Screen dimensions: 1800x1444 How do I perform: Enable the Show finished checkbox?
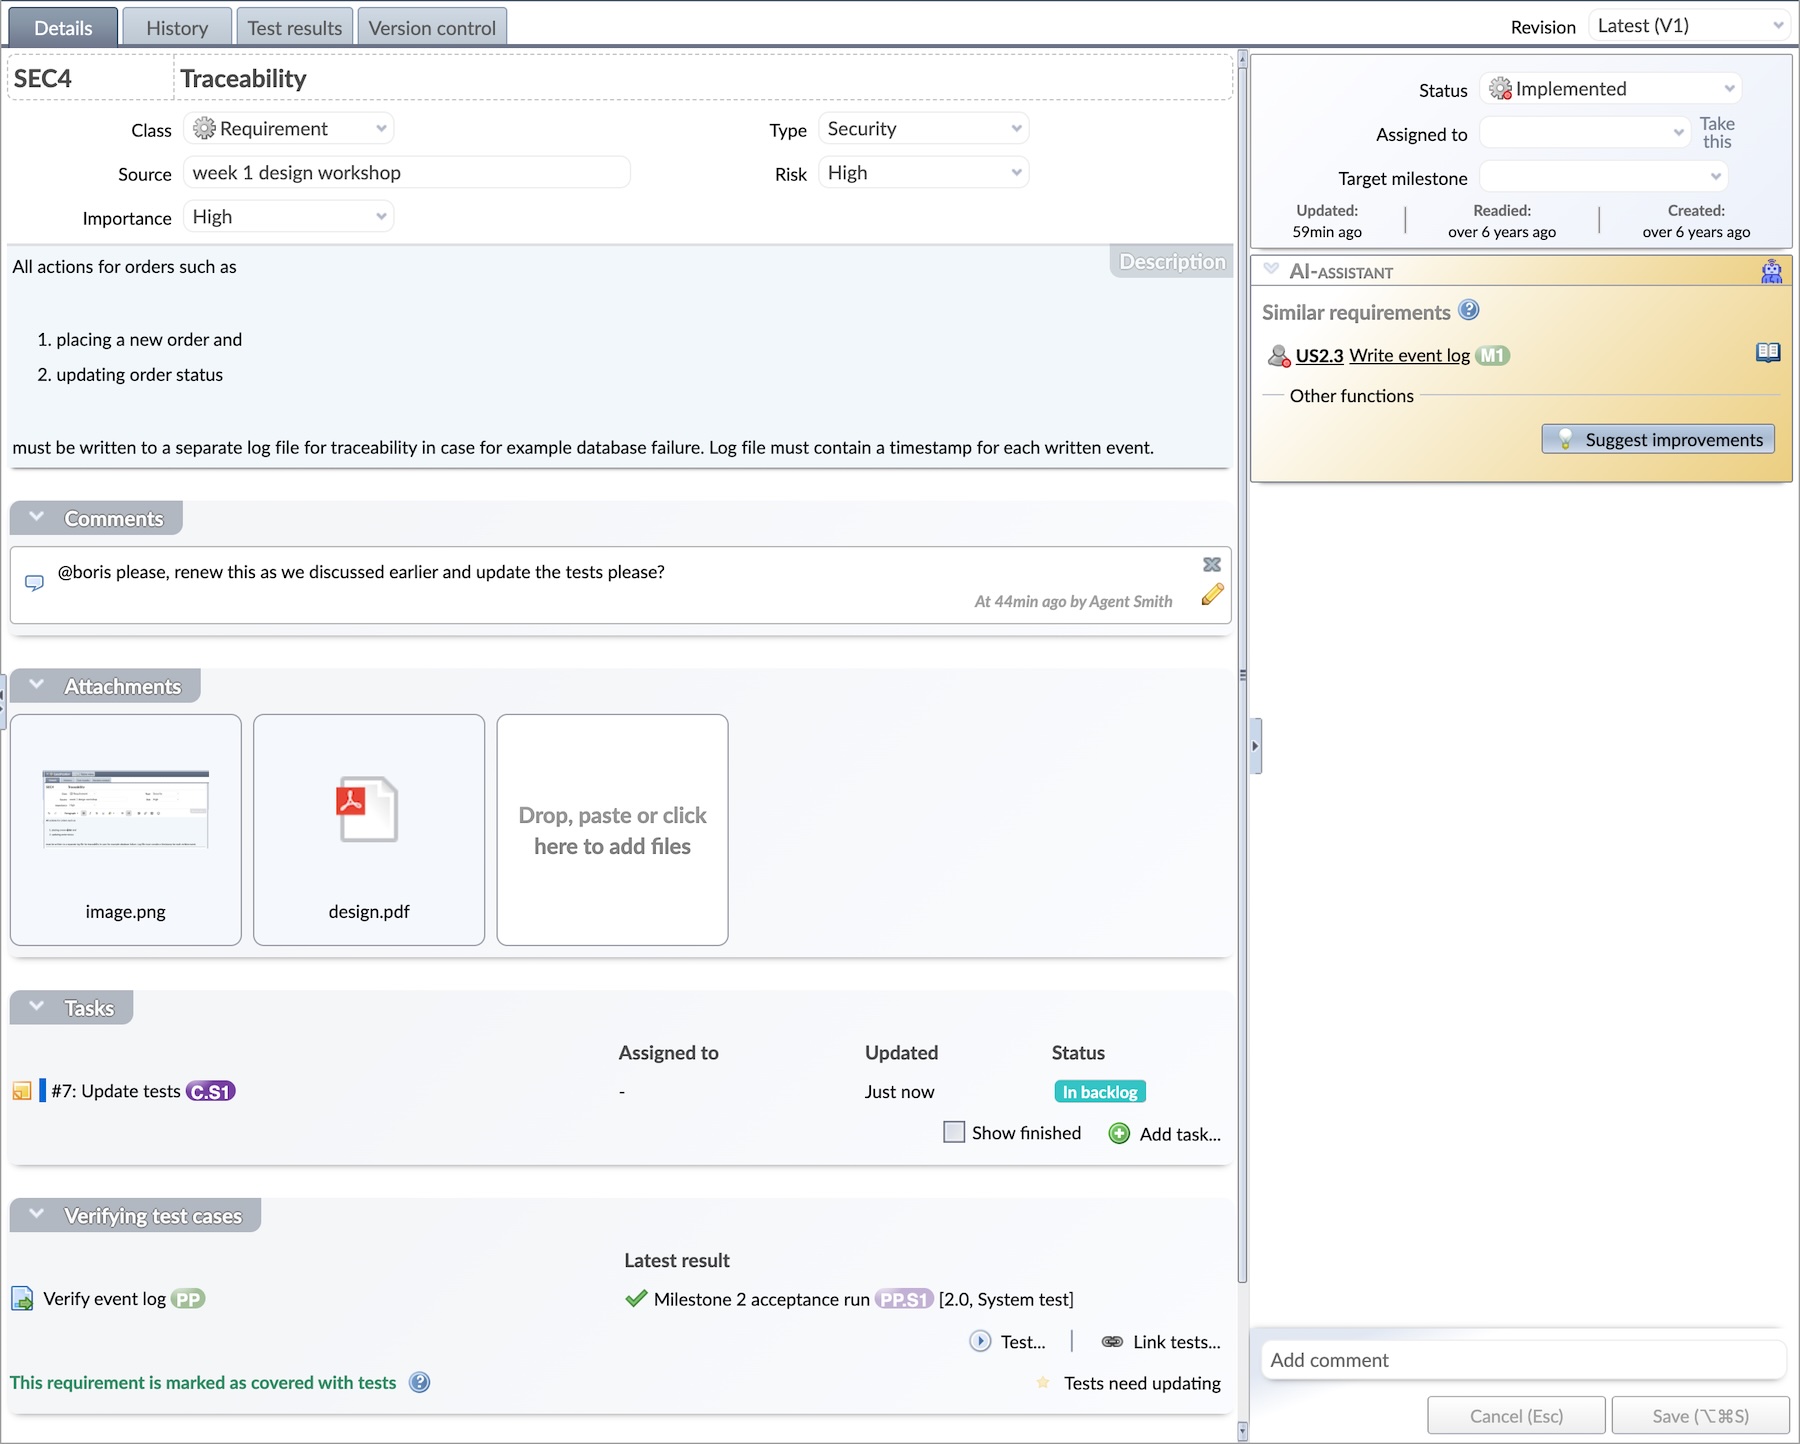pos(954,1133)
